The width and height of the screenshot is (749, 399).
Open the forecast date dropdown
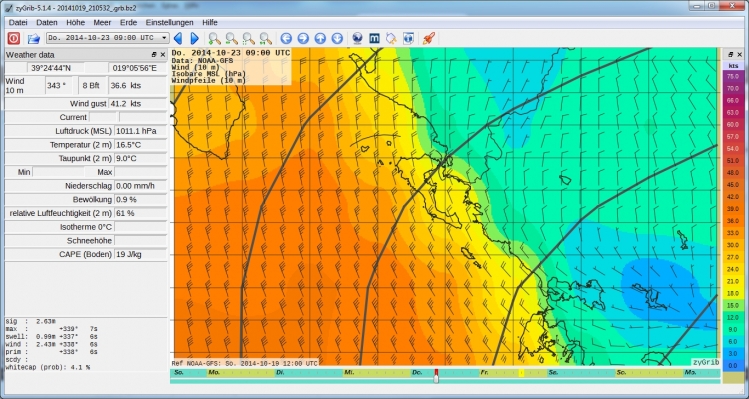pyautogui.click(x=108, y=38)
